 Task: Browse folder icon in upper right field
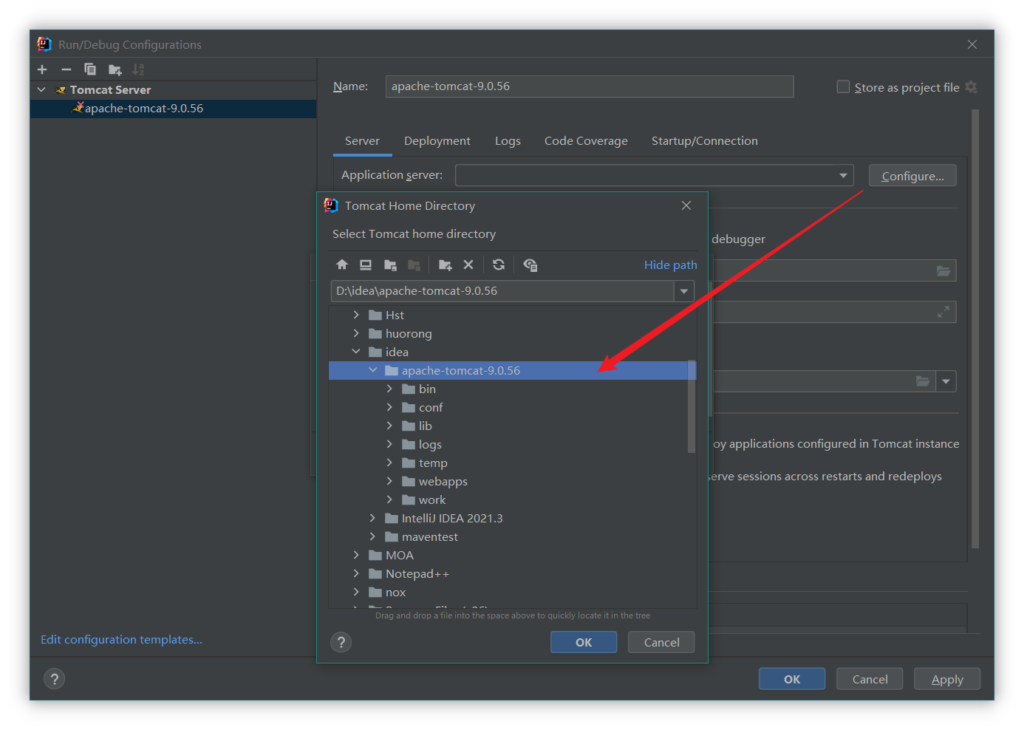click(x=943, y=270)
